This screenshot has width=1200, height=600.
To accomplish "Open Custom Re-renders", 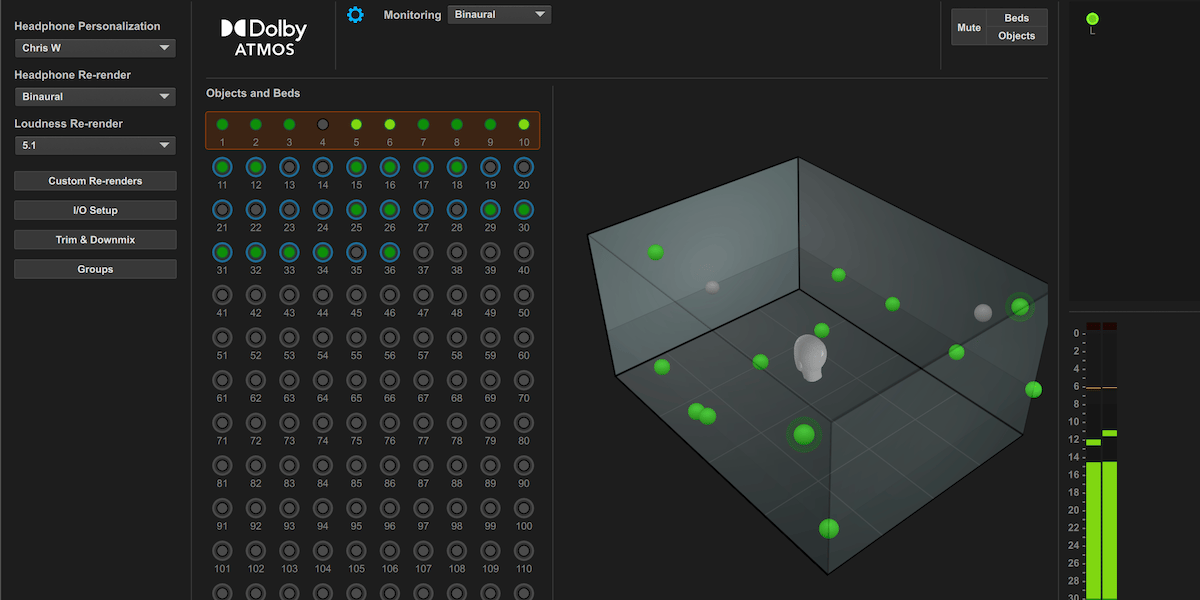I will tap(95, 181).
